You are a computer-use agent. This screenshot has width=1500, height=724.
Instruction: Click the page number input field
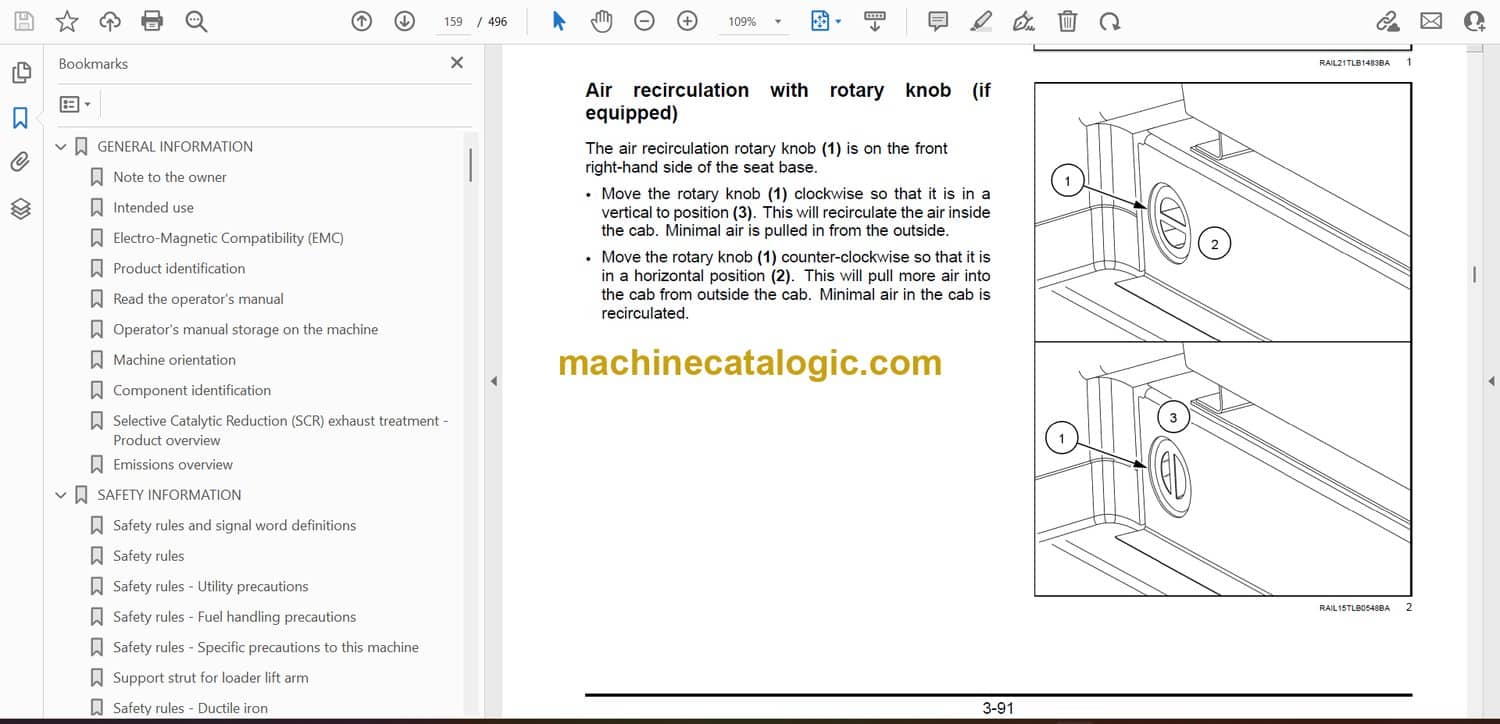(x=453, y=21)
